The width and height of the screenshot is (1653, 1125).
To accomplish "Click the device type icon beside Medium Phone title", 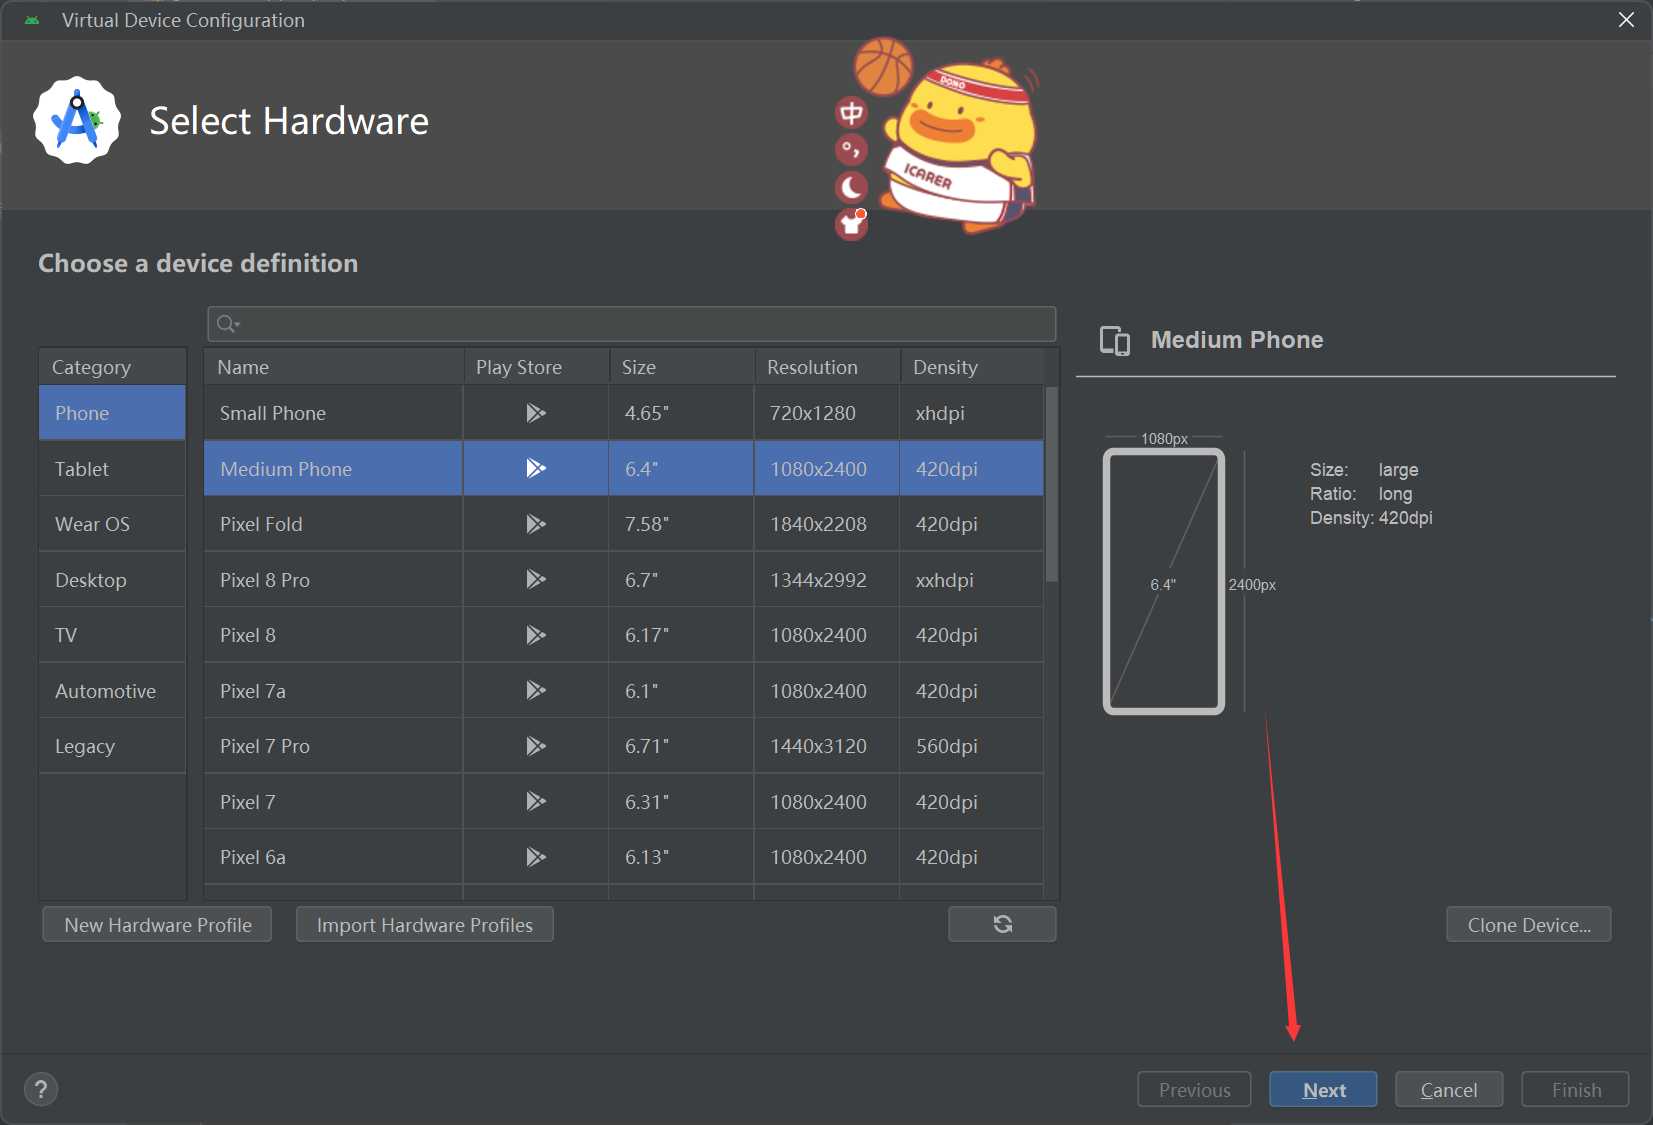I will click(1115, 341).
